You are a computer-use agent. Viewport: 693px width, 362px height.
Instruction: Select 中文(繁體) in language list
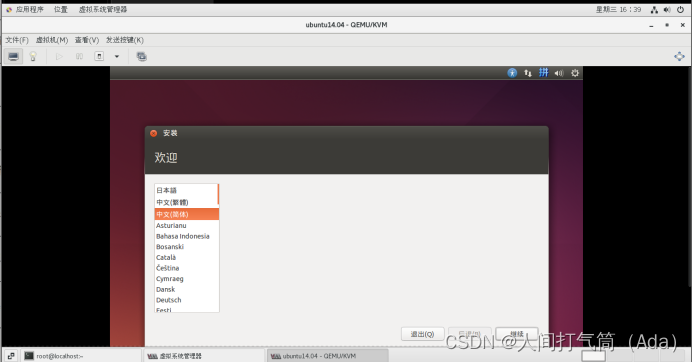[186, 202]
